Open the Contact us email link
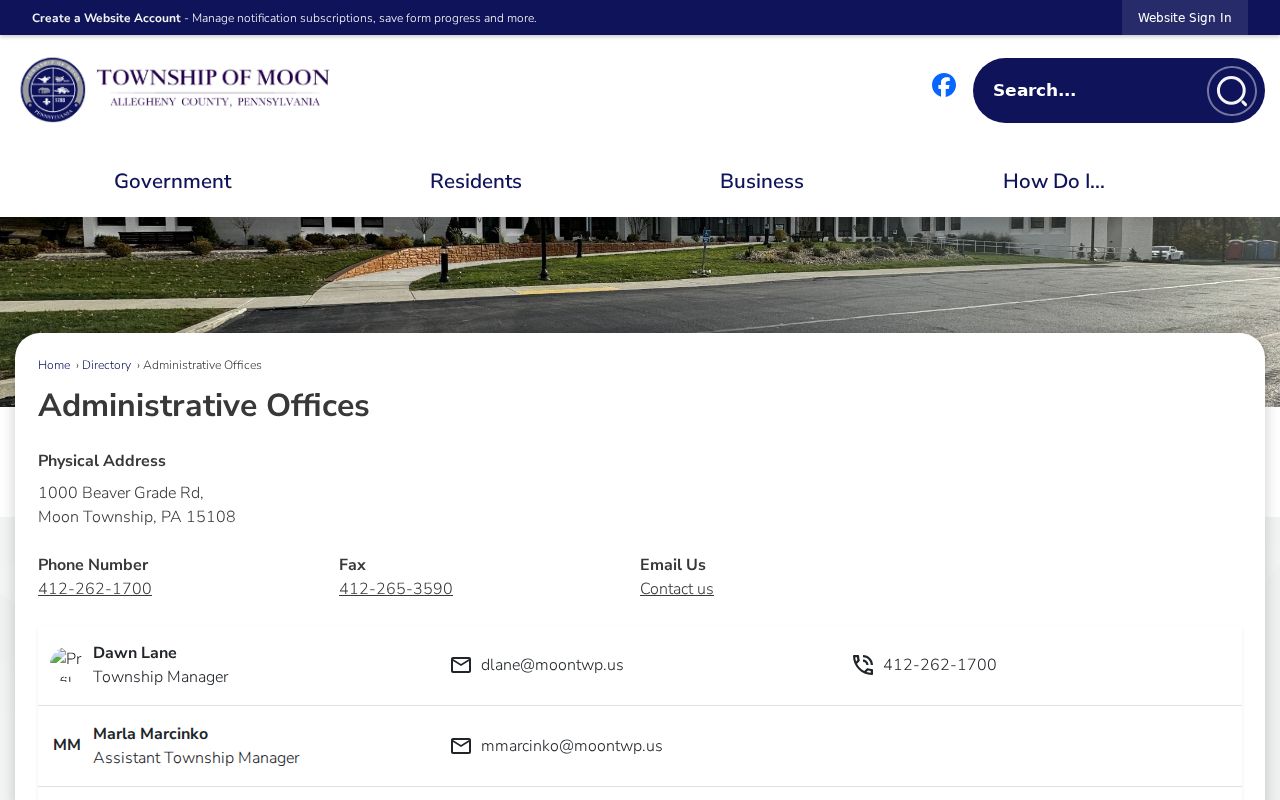This screenshot has height=800, width=1280. click(677, 589)
